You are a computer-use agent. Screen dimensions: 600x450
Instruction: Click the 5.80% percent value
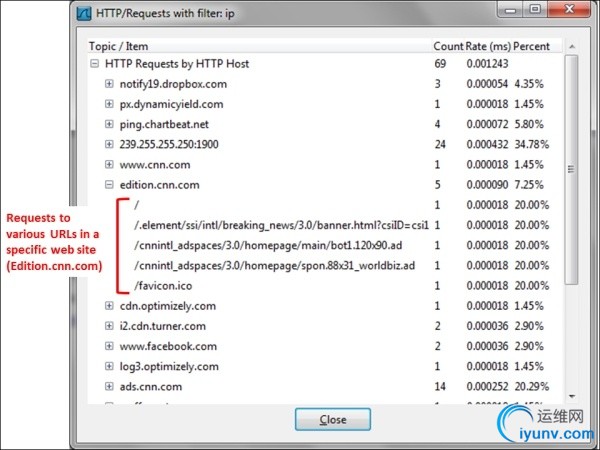pos(529,124)
